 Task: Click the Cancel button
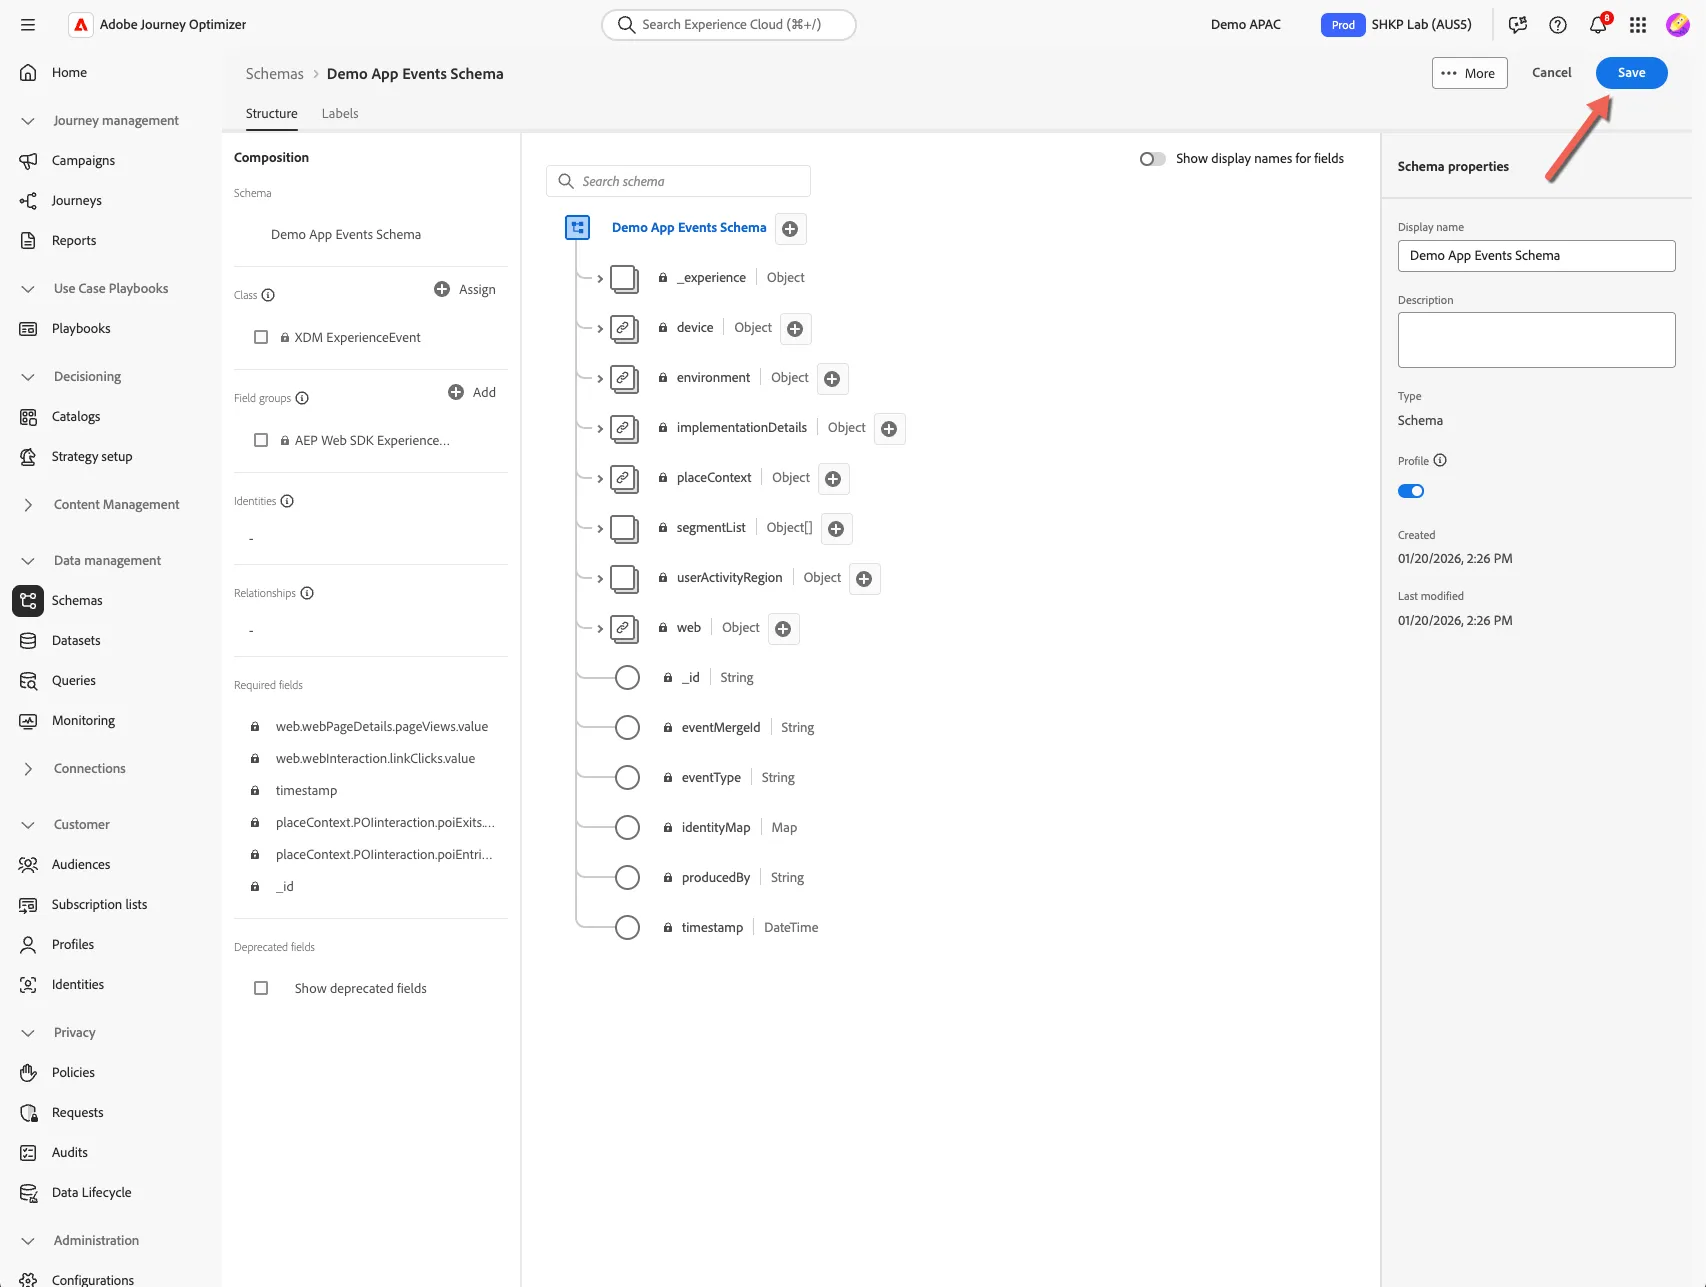tap(1552, 73)
